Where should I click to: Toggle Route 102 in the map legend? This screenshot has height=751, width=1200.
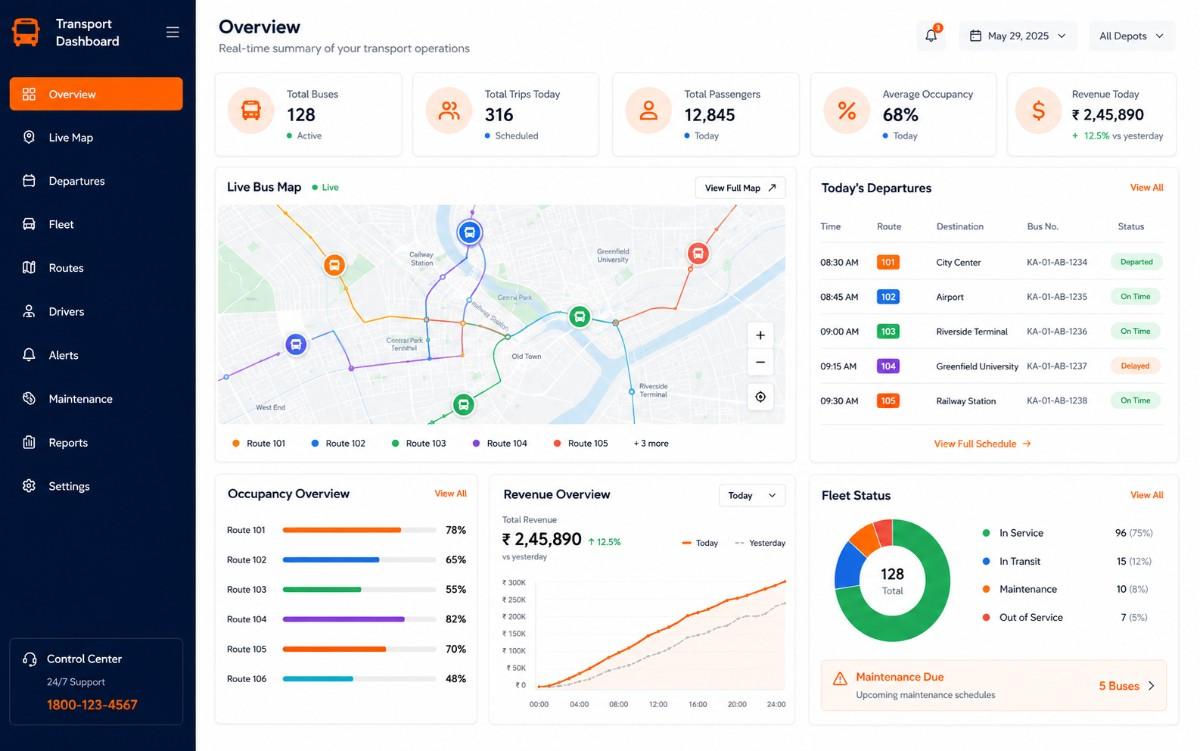coord(339,443)
